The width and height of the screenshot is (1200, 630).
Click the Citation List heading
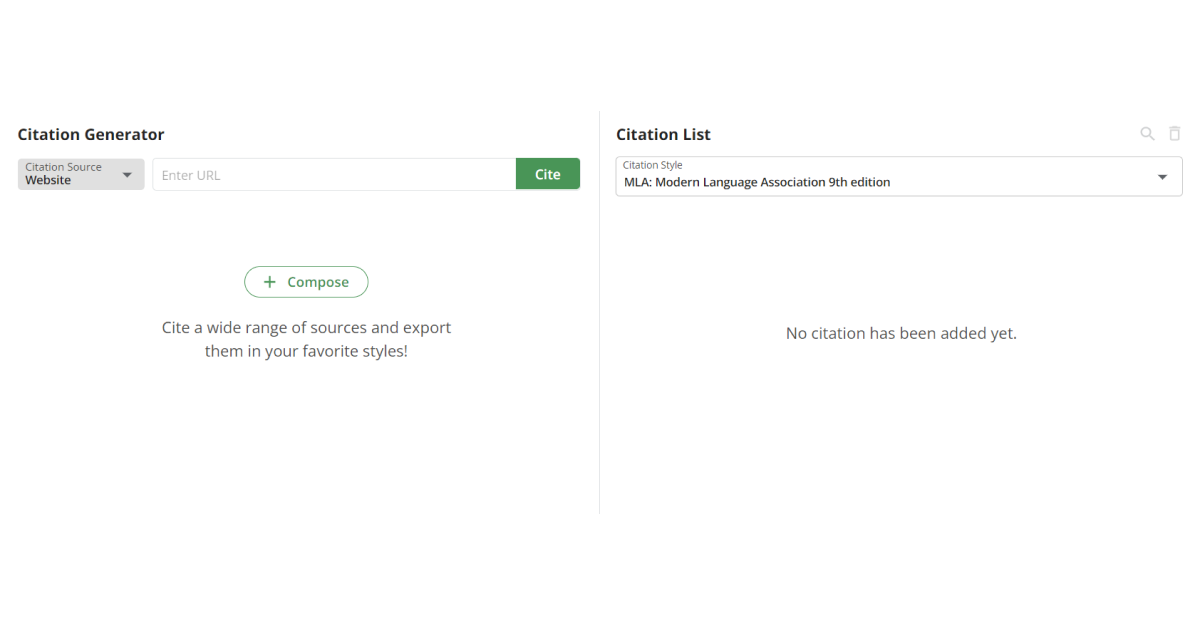pyautogui.click(x=663, y=134)
